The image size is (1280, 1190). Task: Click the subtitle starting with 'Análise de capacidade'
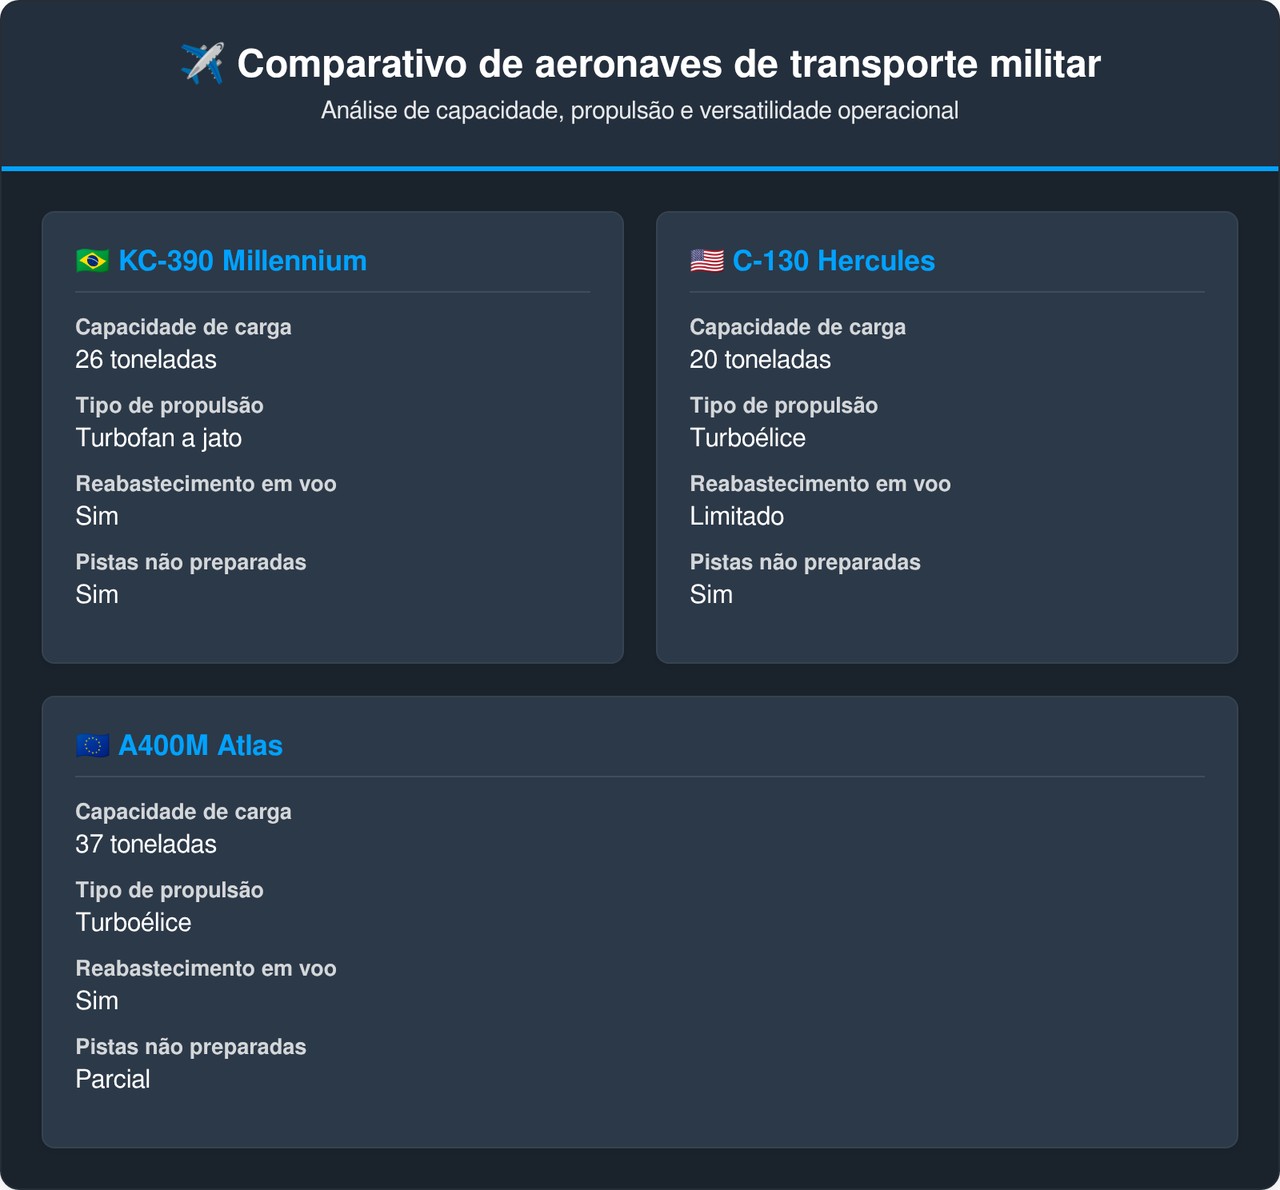[640, 111]
